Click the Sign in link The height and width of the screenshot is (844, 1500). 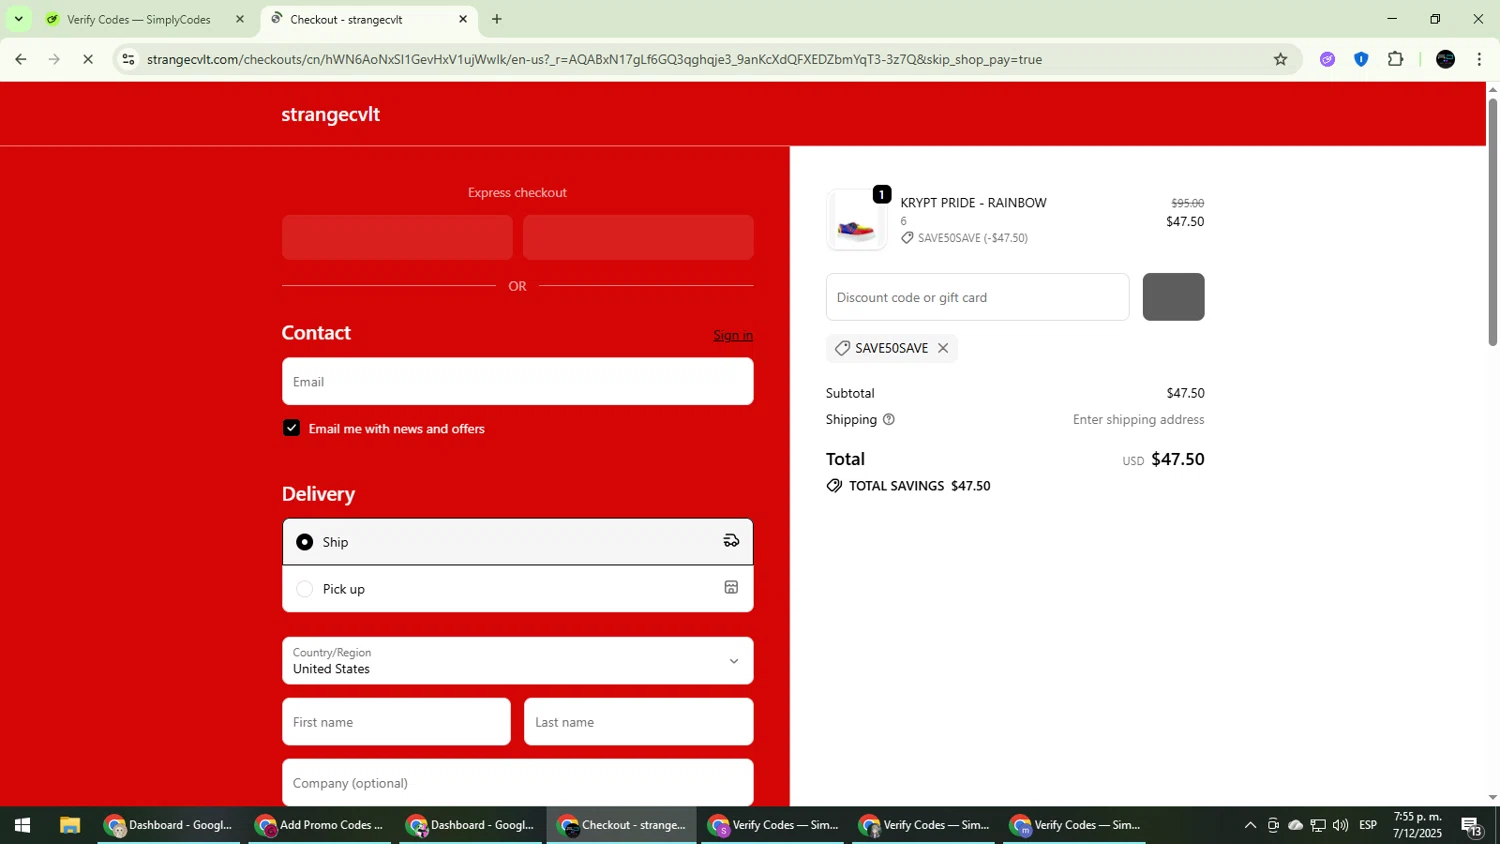coord(733,335)
